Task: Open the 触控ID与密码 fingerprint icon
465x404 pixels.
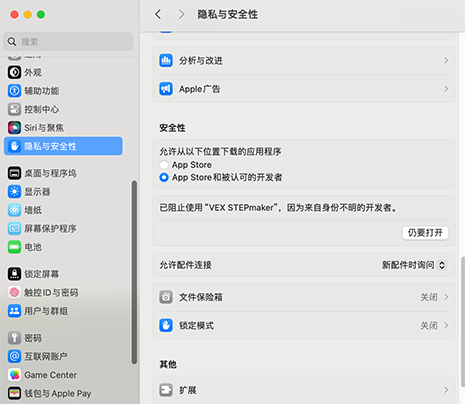Action: (x=14, y=292)
